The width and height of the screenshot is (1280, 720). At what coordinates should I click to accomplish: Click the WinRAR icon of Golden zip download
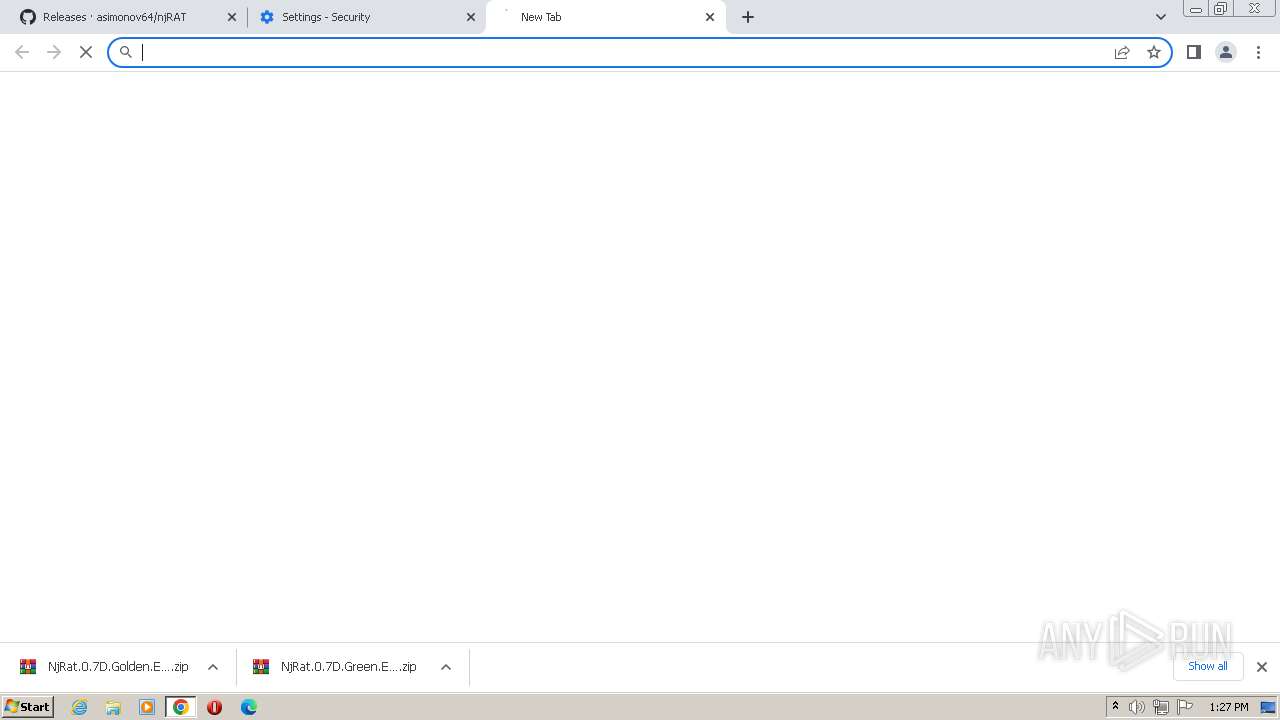click(x=28, y=667)
